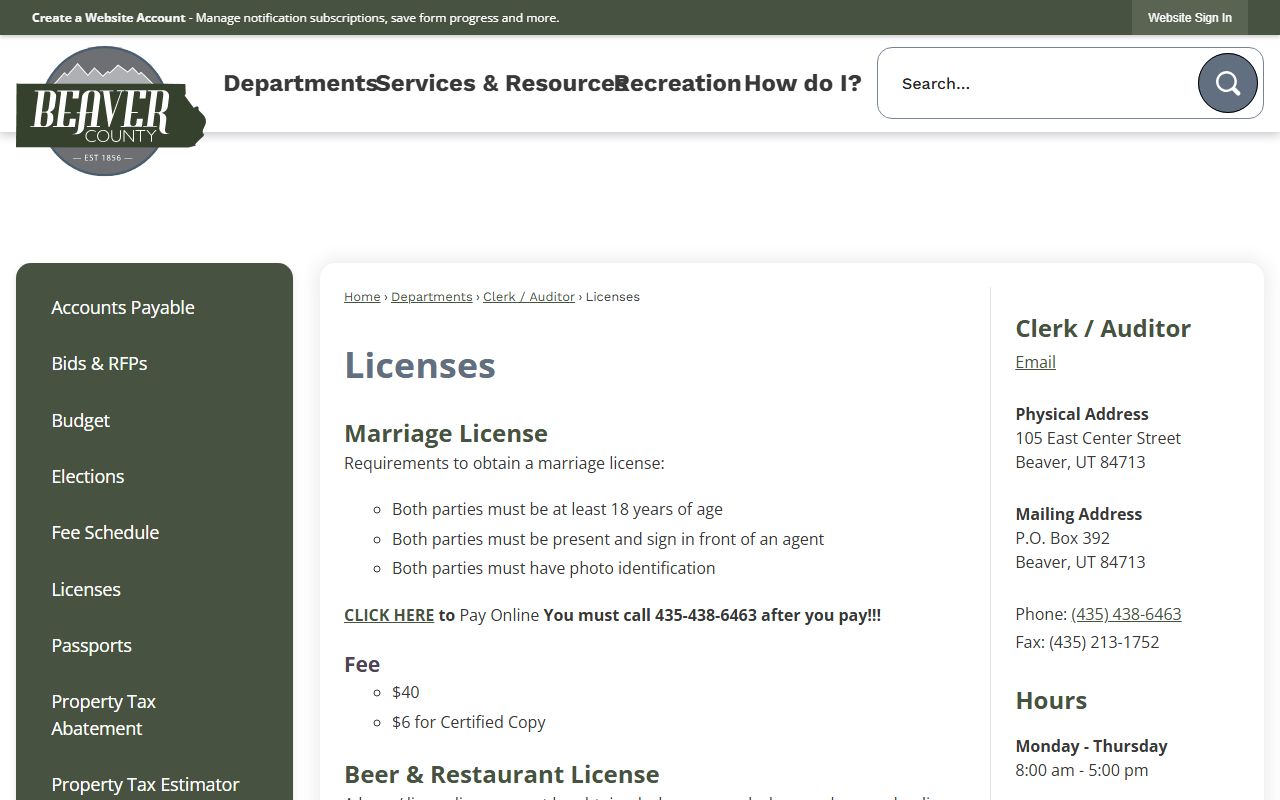
Task: Open the Departments menu
Action: 299,83
